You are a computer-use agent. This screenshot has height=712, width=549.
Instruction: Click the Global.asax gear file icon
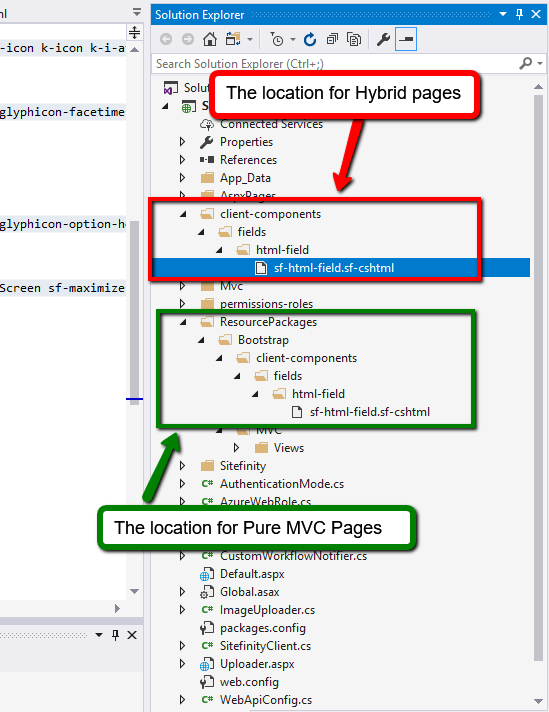[207, 592]
